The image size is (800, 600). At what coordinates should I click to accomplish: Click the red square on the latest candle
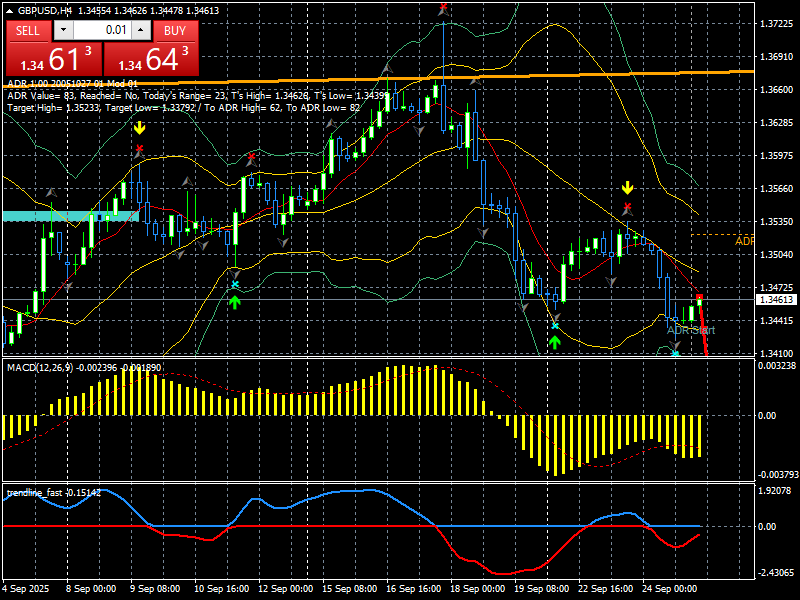[699, 297]
